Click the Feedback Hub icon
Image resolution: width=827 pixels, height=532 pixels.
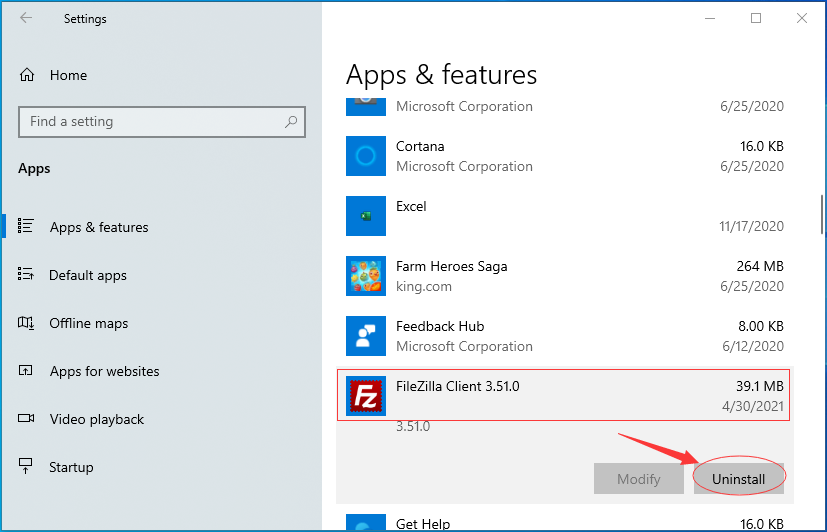click(366, 336)
